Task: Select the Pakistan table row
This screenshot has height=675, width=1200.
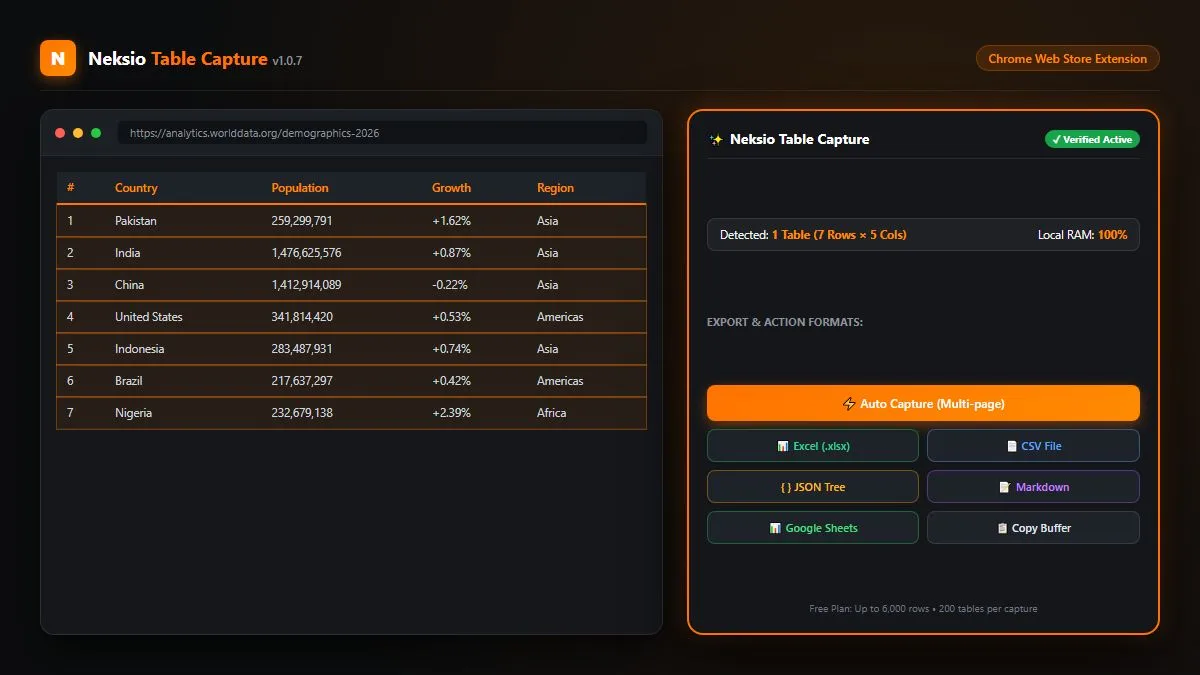Action: point(351,221)
